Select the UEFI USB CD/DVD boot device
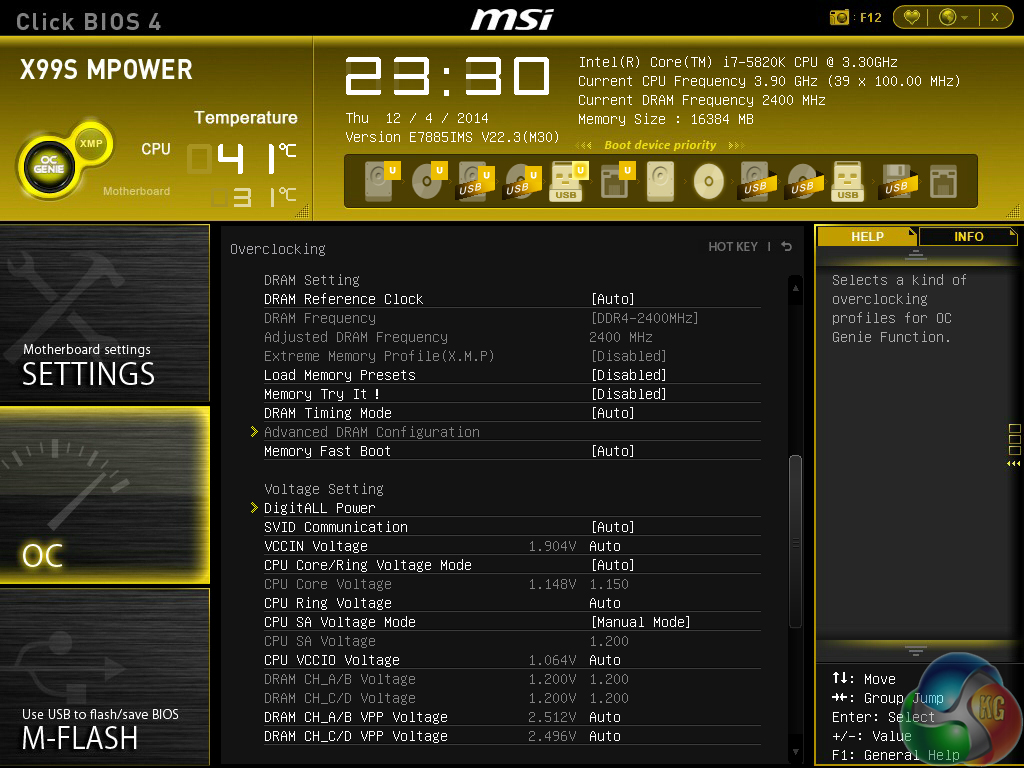Screen dimensions: 1024x768 click(x=522, y=181)
